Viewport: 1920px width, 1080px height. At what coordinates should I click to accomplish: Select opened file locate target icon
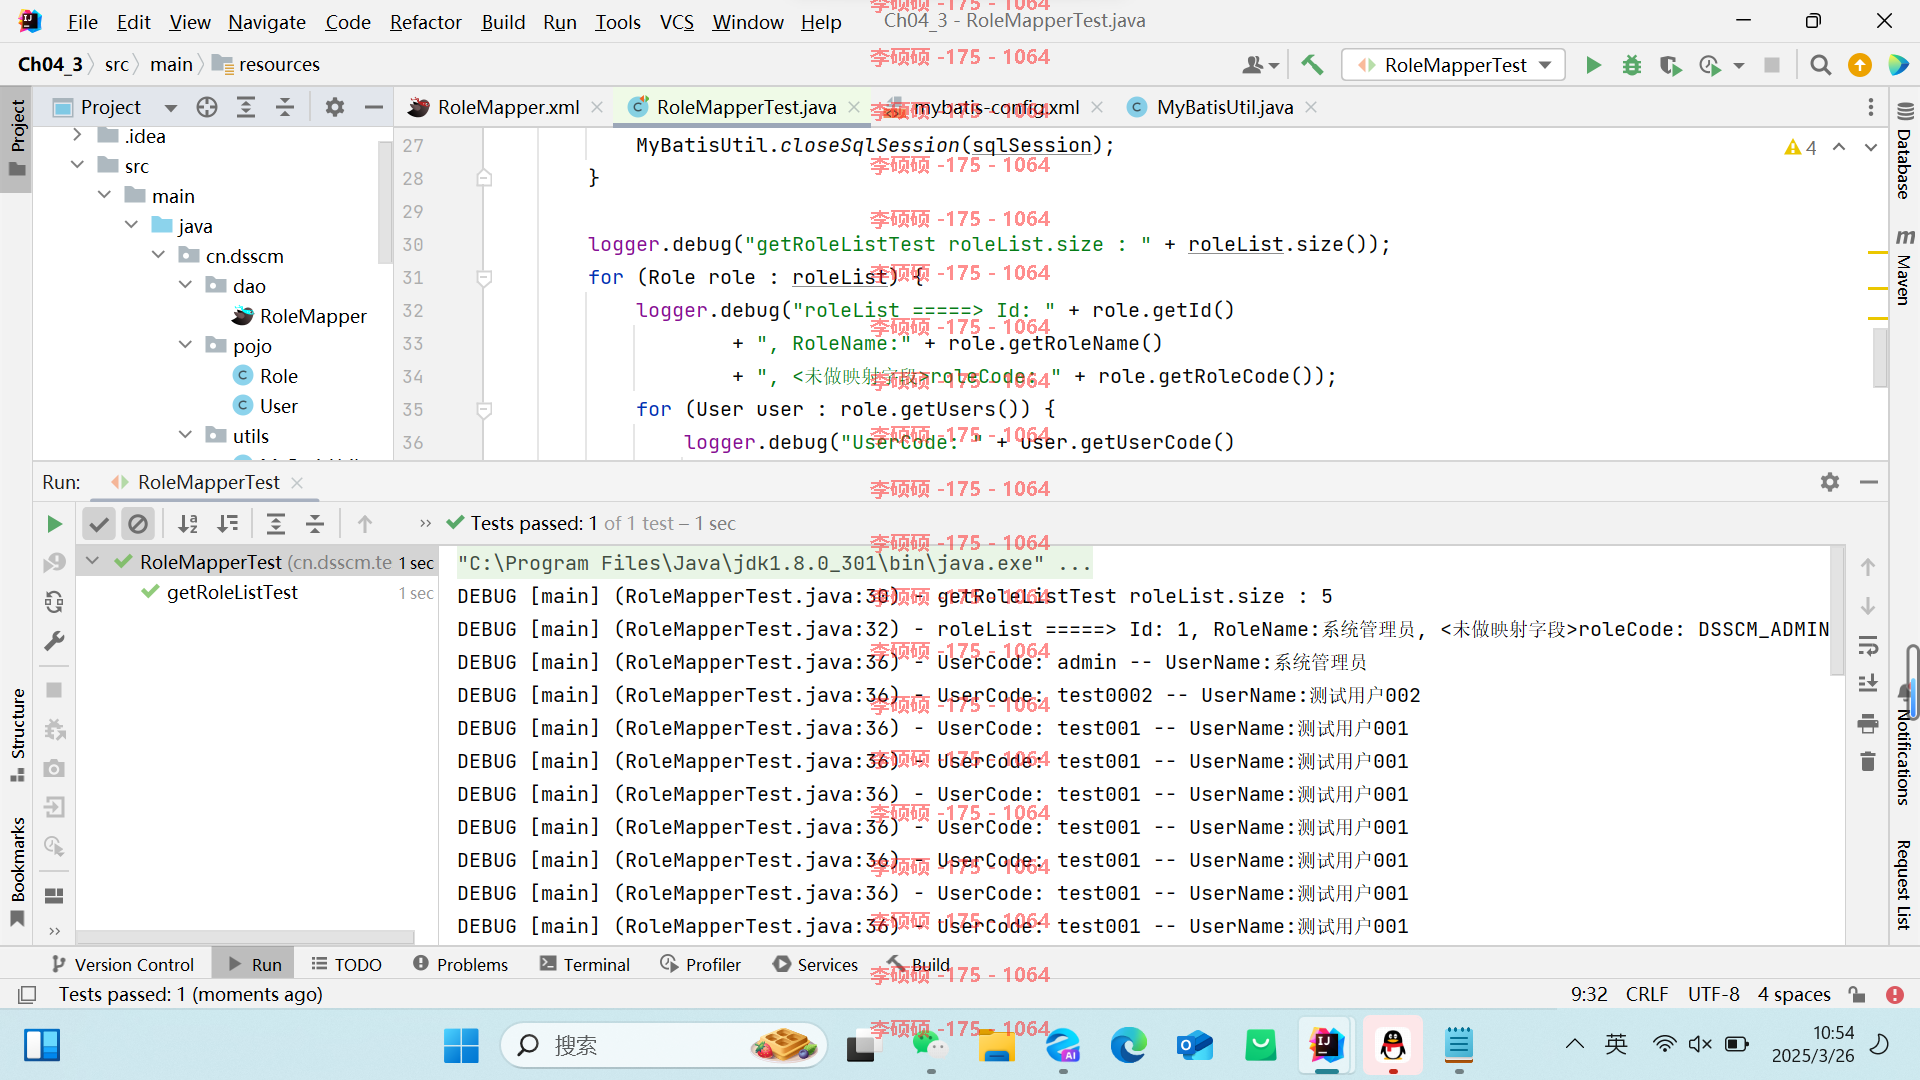tap(207, 107)
